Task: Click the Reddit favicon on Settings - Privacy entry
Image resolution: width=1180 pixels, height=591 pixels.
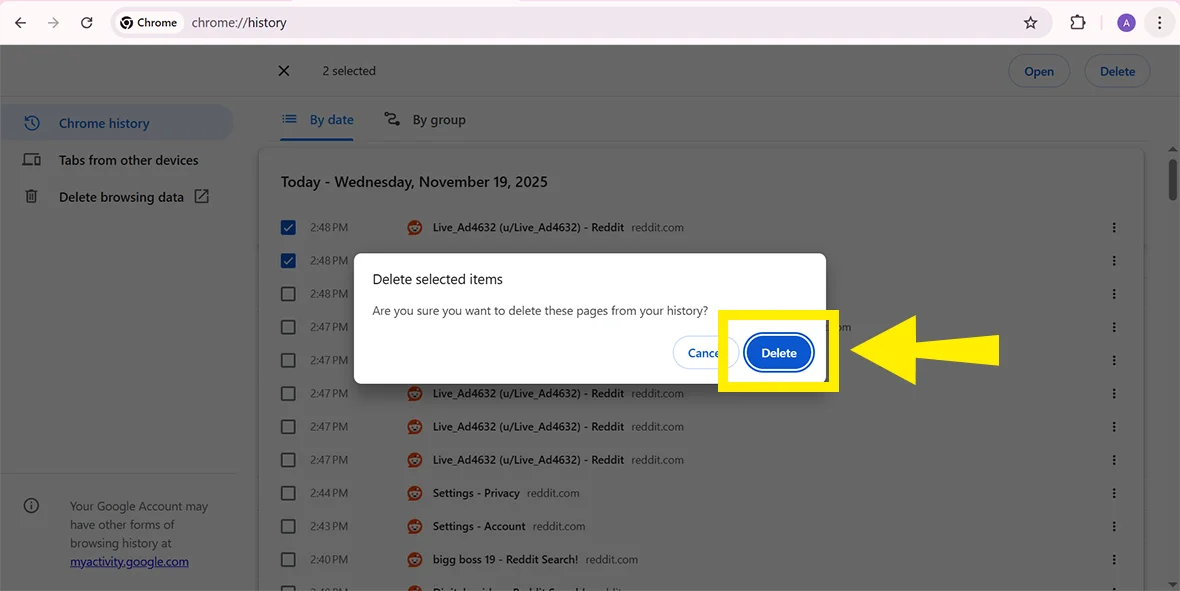Action: tap(415, 493)
